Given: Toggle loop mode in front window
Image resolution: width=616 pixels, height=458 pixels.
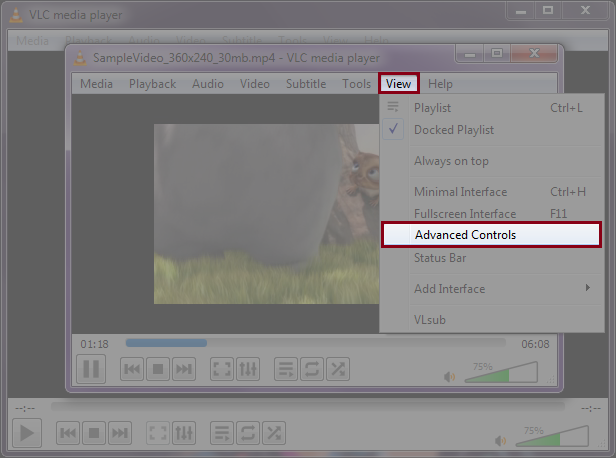Looking at the screenshot, I should (312, 369).
